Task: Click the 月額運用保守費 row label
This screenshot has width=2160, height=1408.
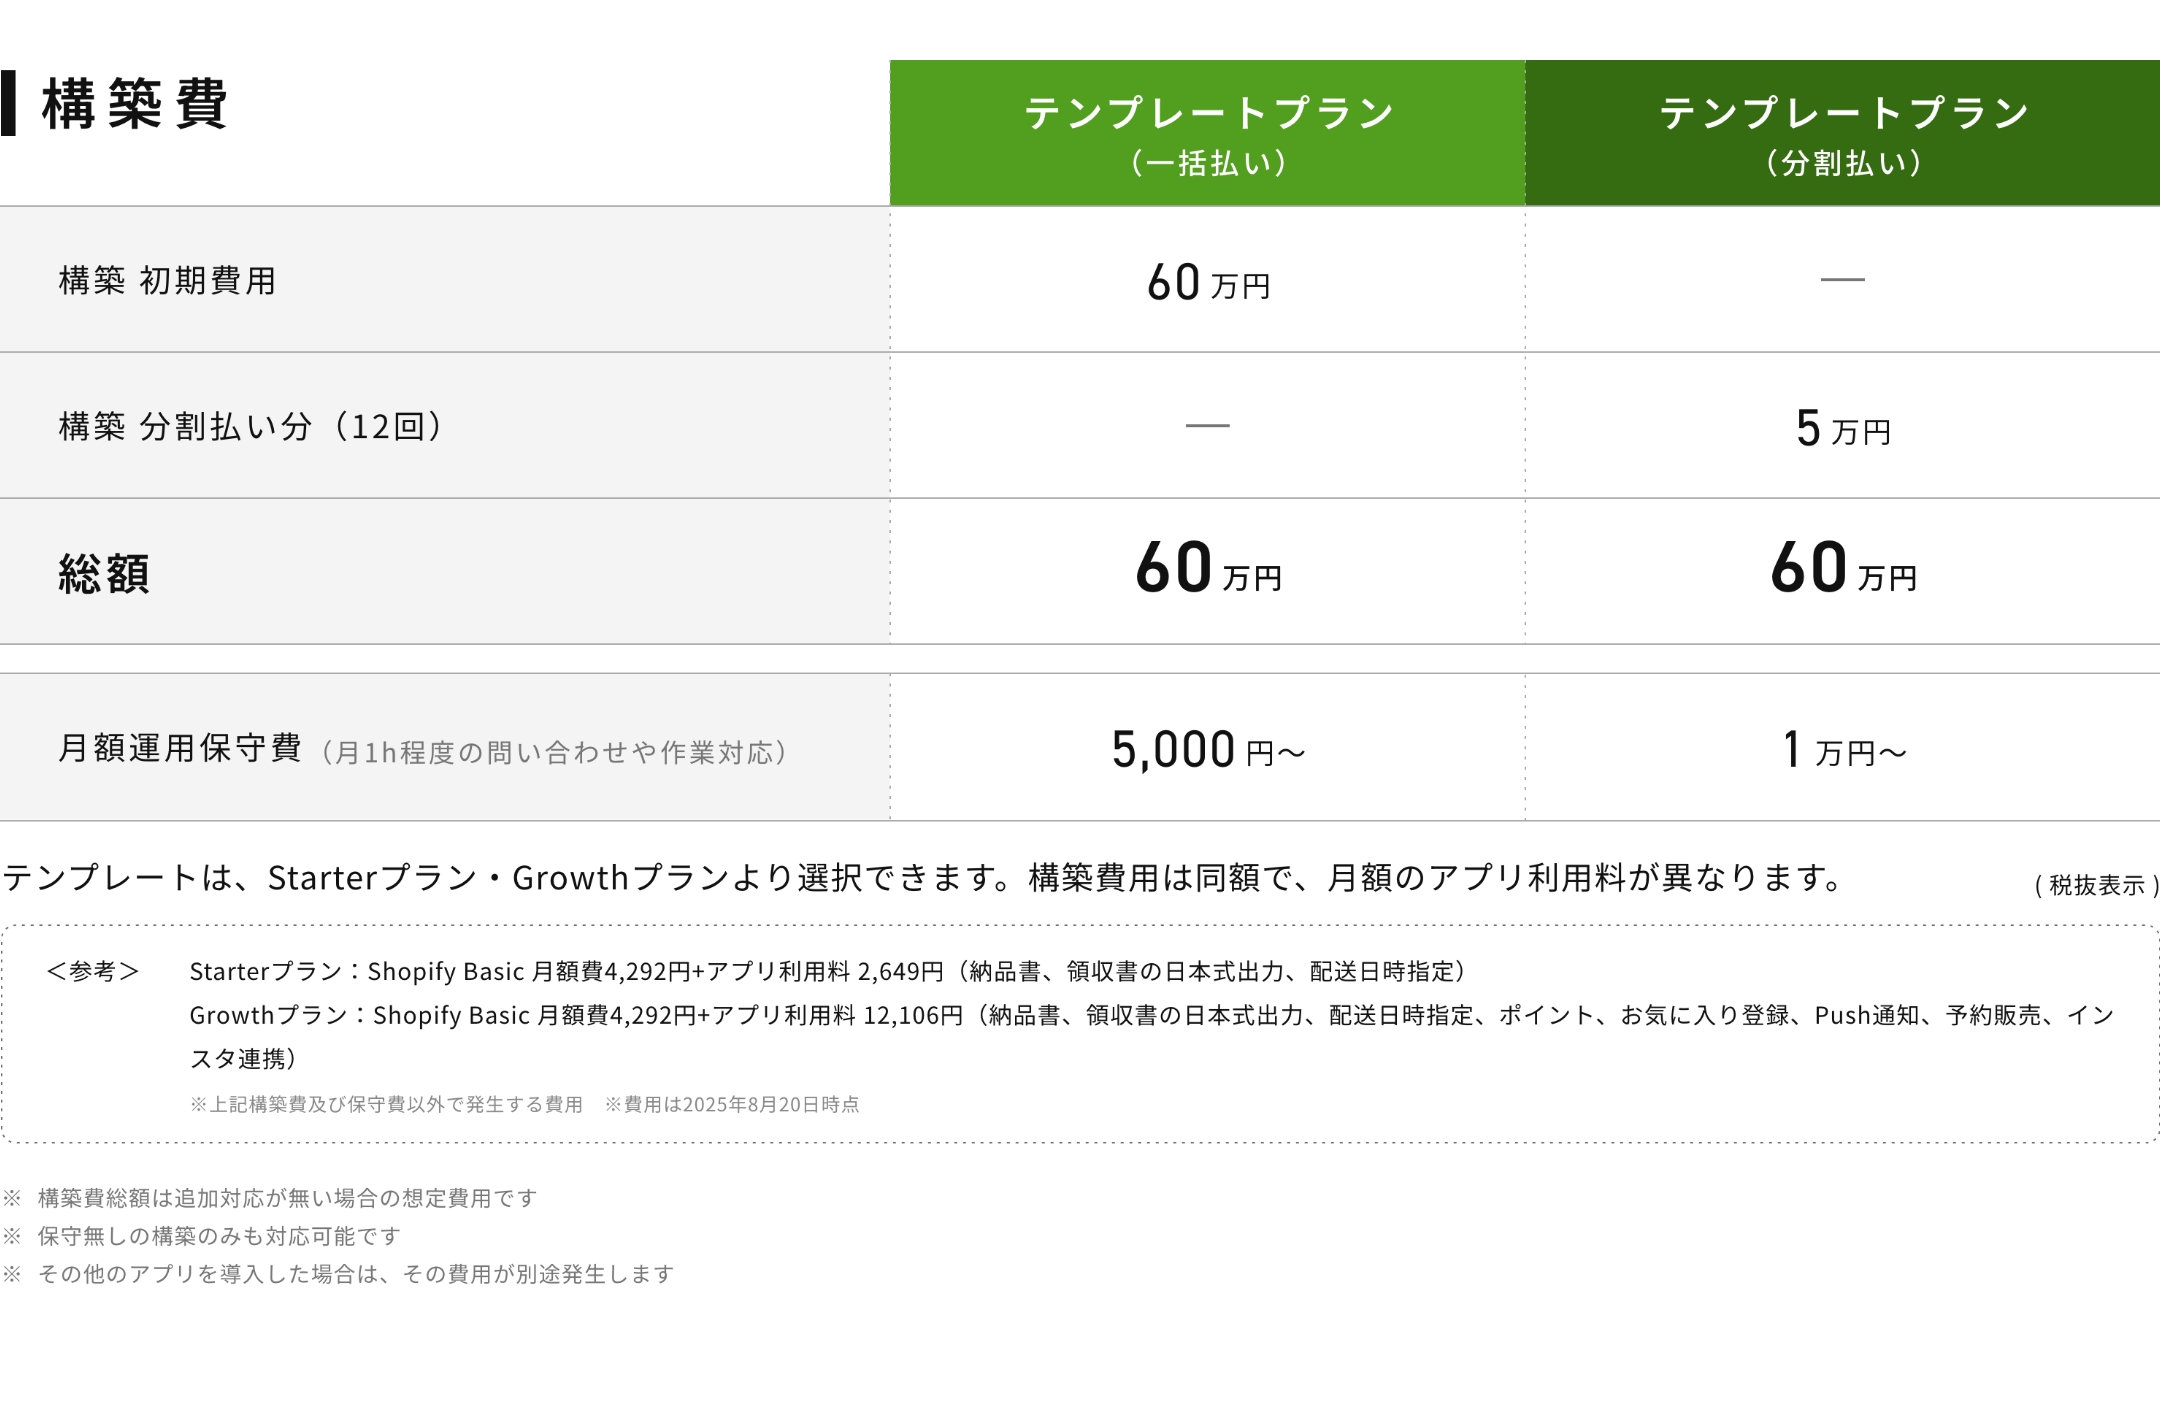Action: pyautogui.click(x=180, y=749)
